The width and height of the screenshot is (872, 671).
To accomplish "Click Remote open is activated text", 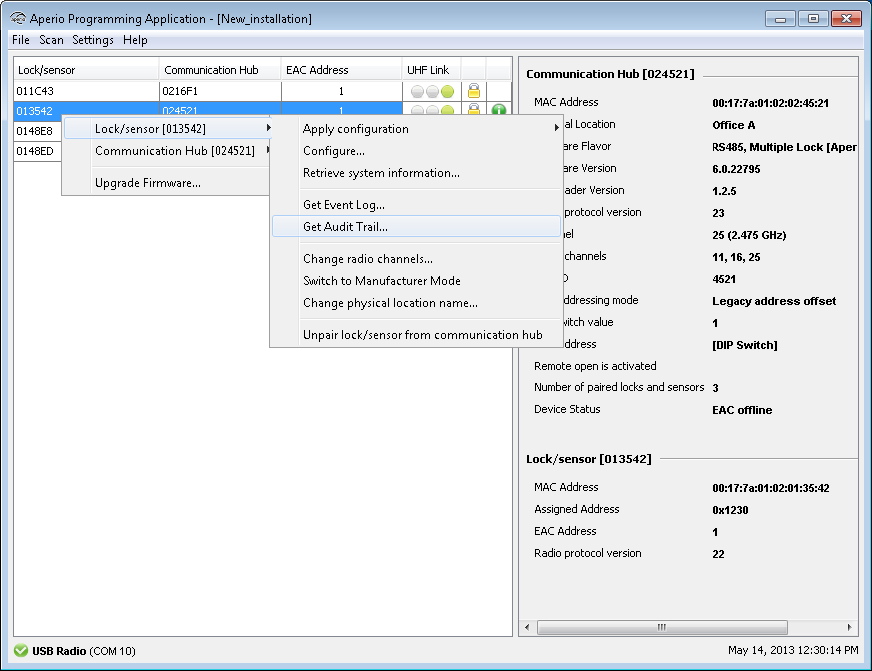I will click(595, 366).
